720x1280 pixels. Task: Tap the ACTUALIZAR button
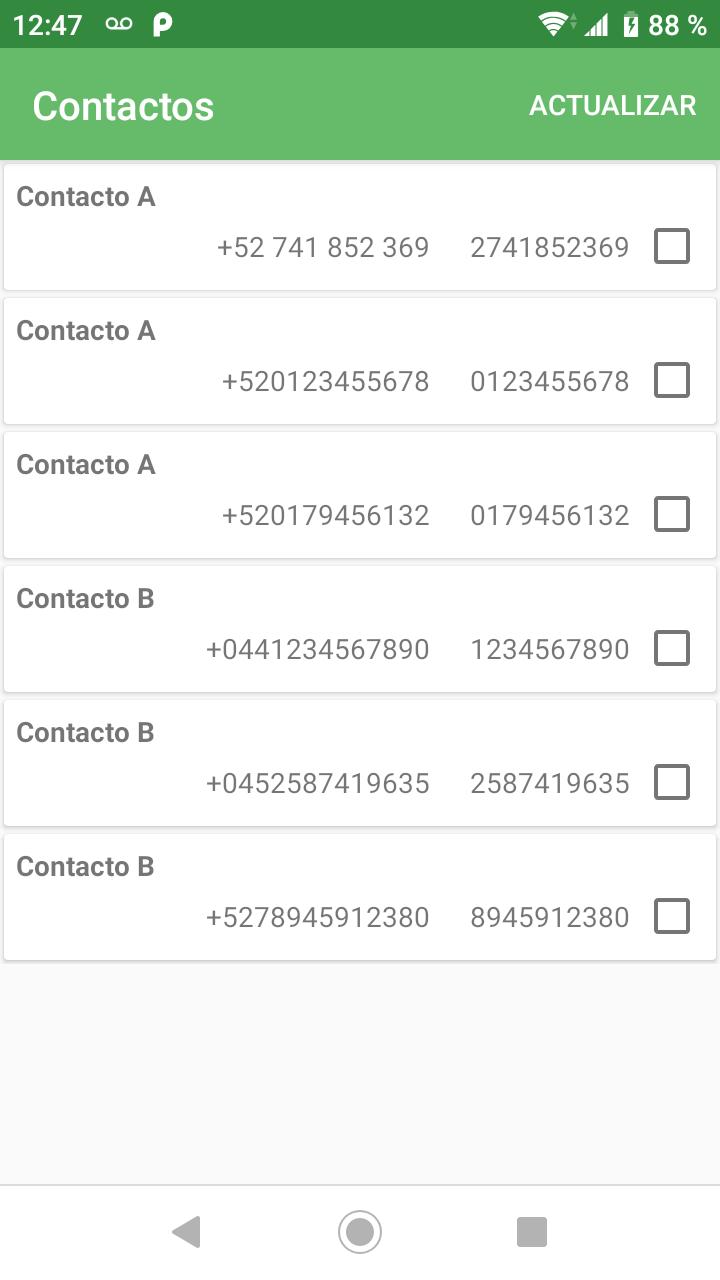[x=612, y=106]
